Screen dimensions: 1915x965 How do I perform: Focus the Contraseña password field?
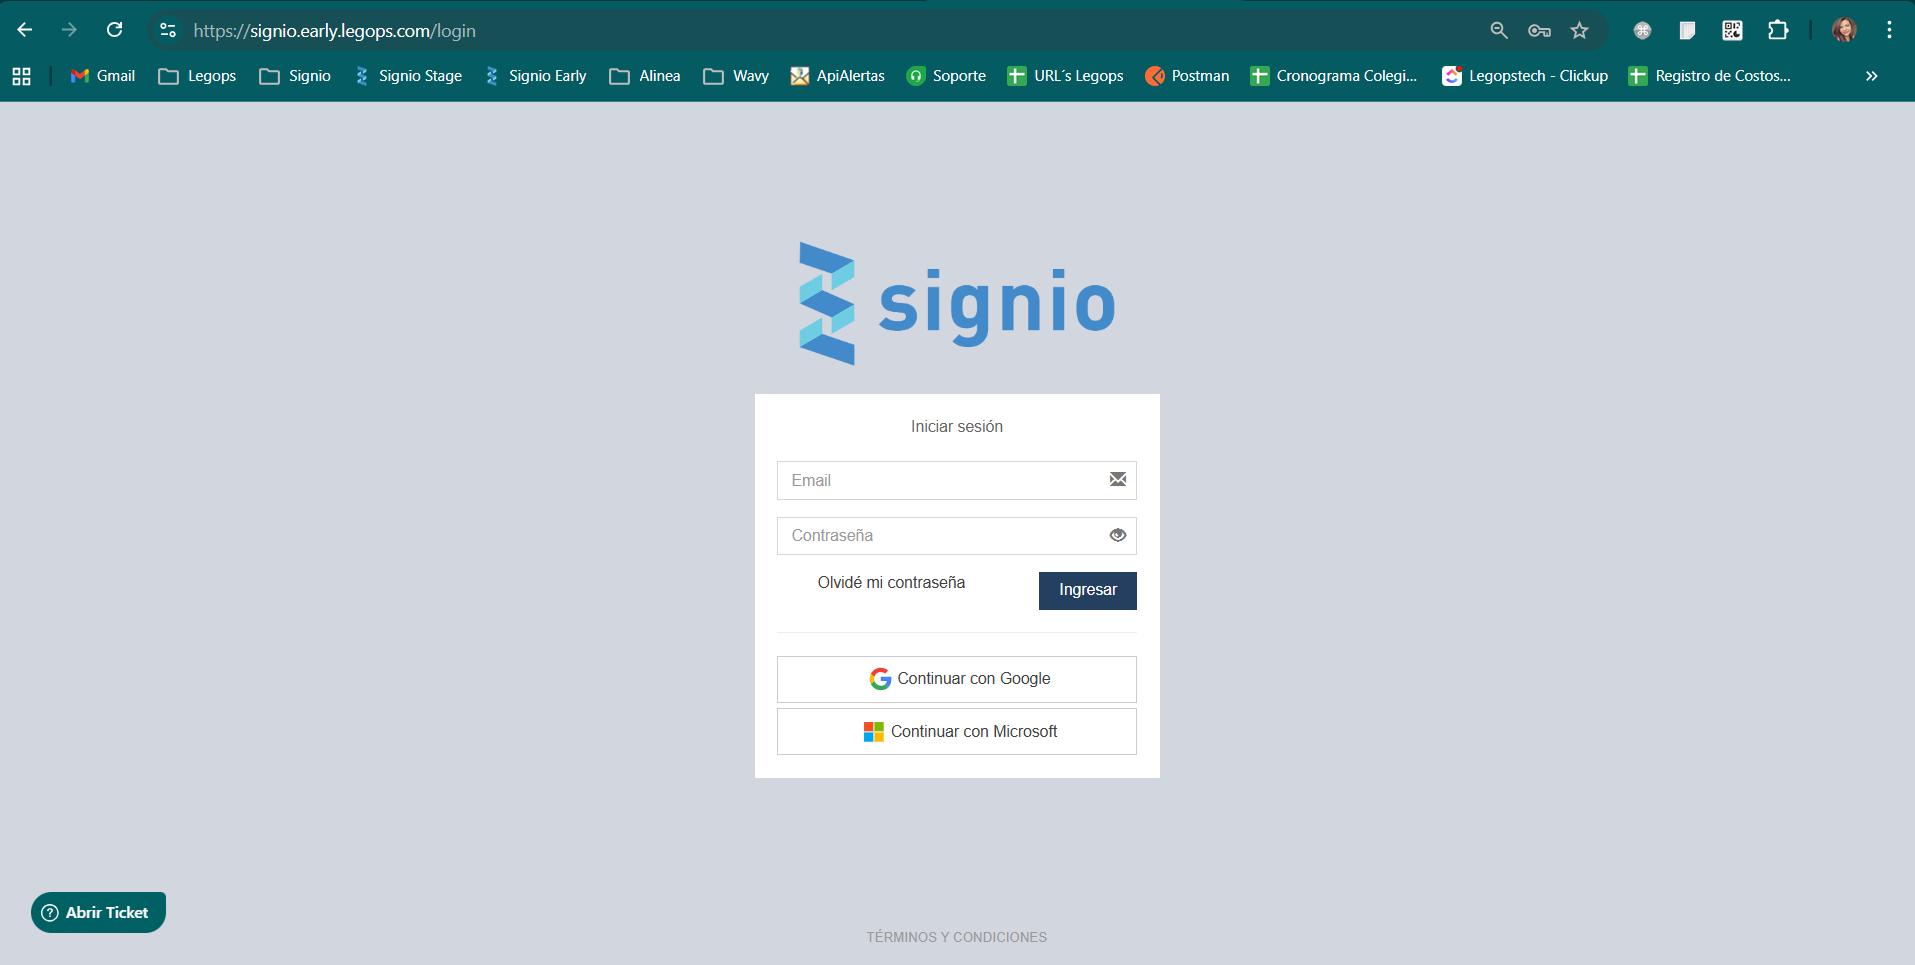coord(957,536)
